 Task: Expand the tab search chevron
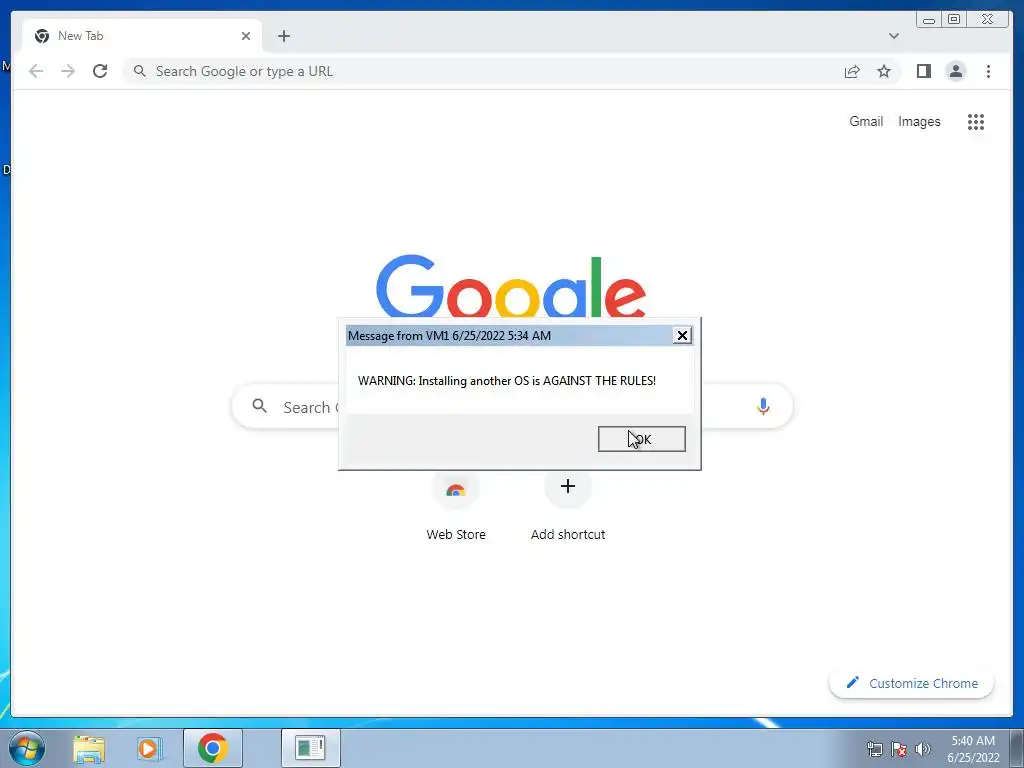pyautogui.click(x=893, y=36)
